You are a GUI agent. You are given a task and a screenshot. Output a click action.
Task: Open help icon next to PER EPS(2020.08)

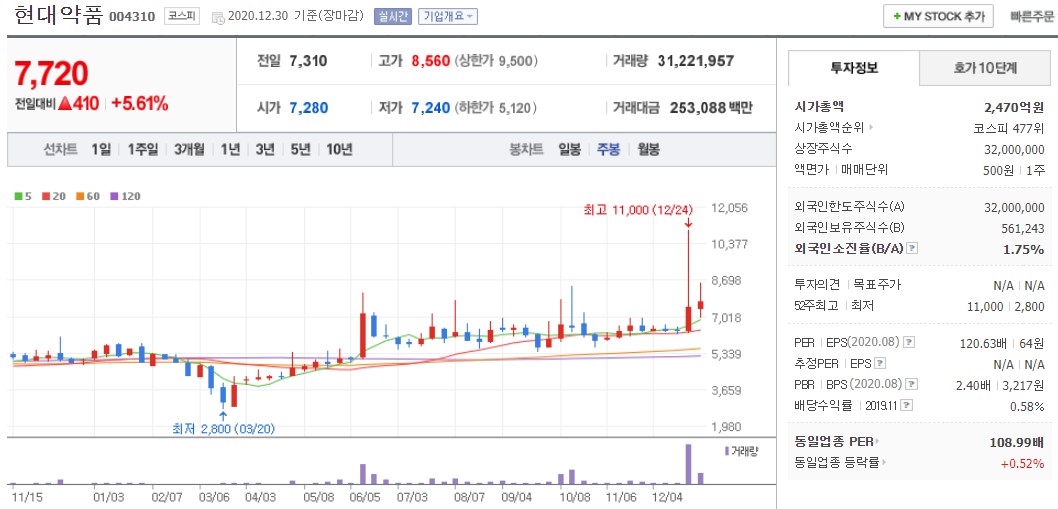point(908,342)
